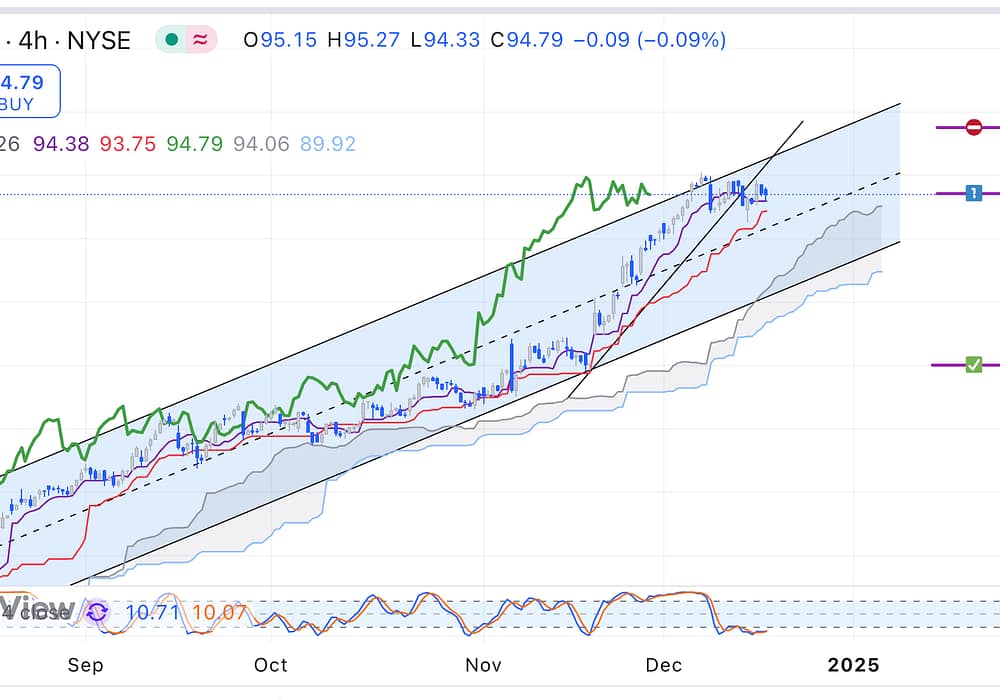Image resolution: width=1000 pixels, height=700 pixels.
Task: Click the green 94.79 indicator value
Action: (x=194, y=144)
